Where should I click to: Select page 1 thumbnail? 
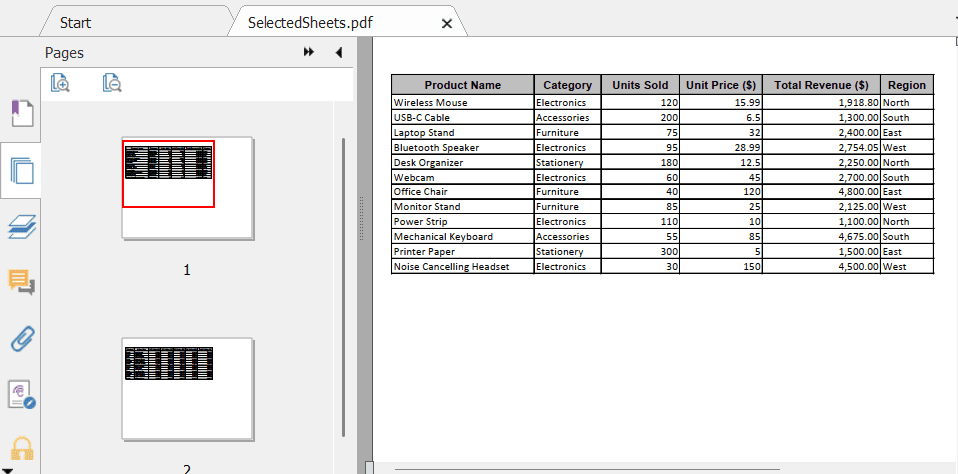coord(188,188)
